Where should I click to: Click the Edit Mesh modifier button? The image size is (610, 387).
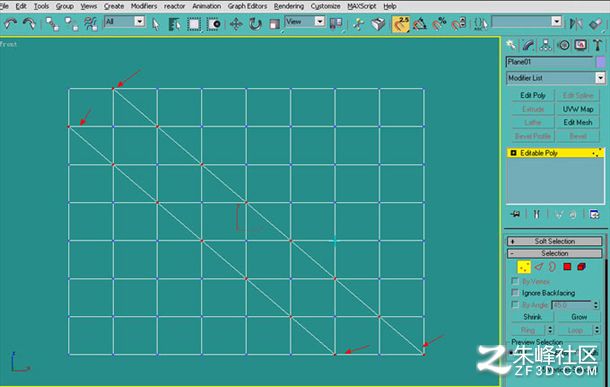(578, 123)
